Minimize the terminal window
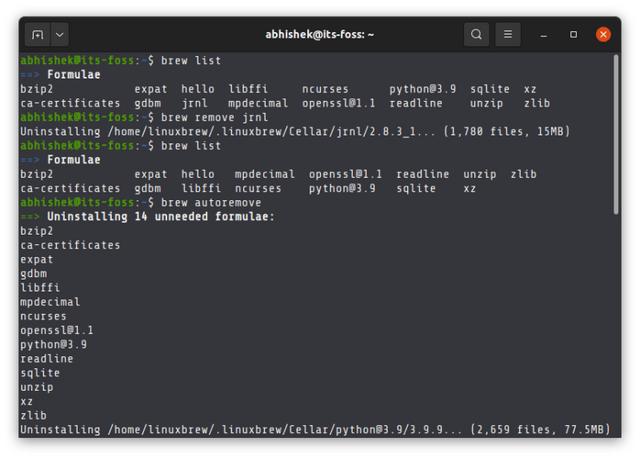The height and width of the screenshot is (458, 640). (x=544, y=34)
